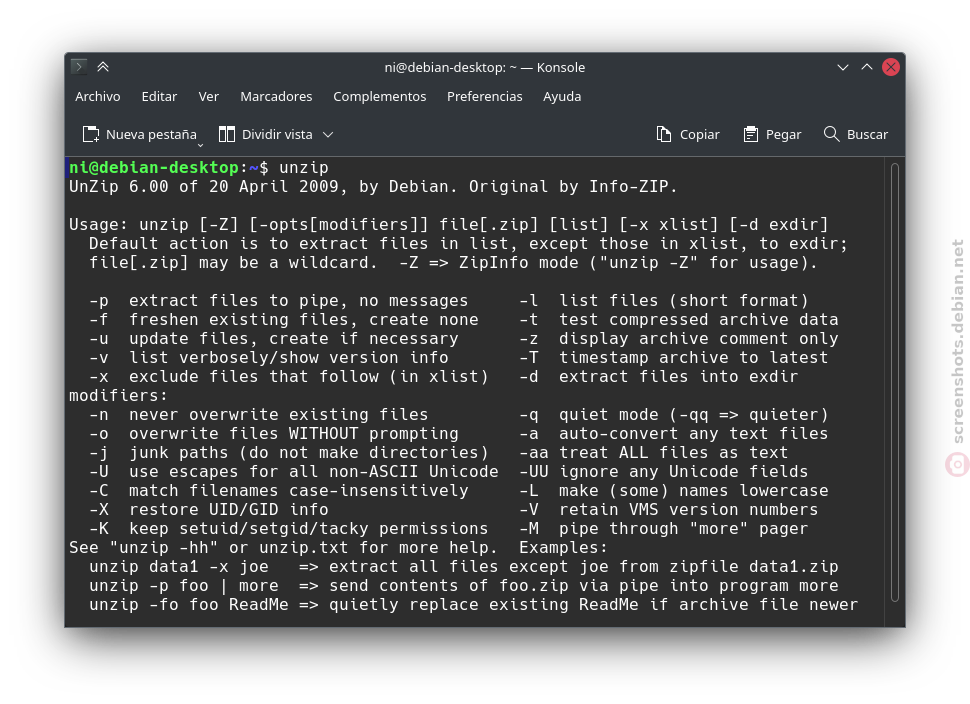Minimize the Konsole window
970x704 pixels.
[x=843, y=67]
